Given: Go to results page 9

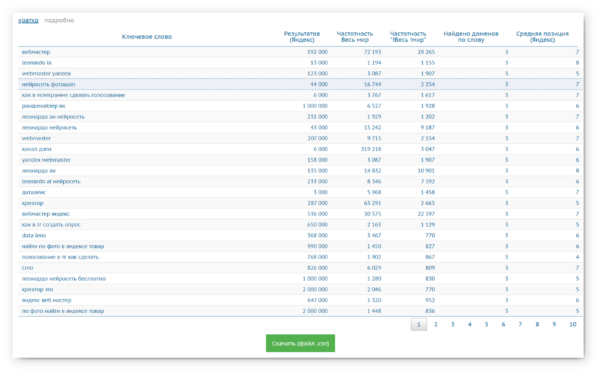Looking at the screenshot, I should click(554, 324).
